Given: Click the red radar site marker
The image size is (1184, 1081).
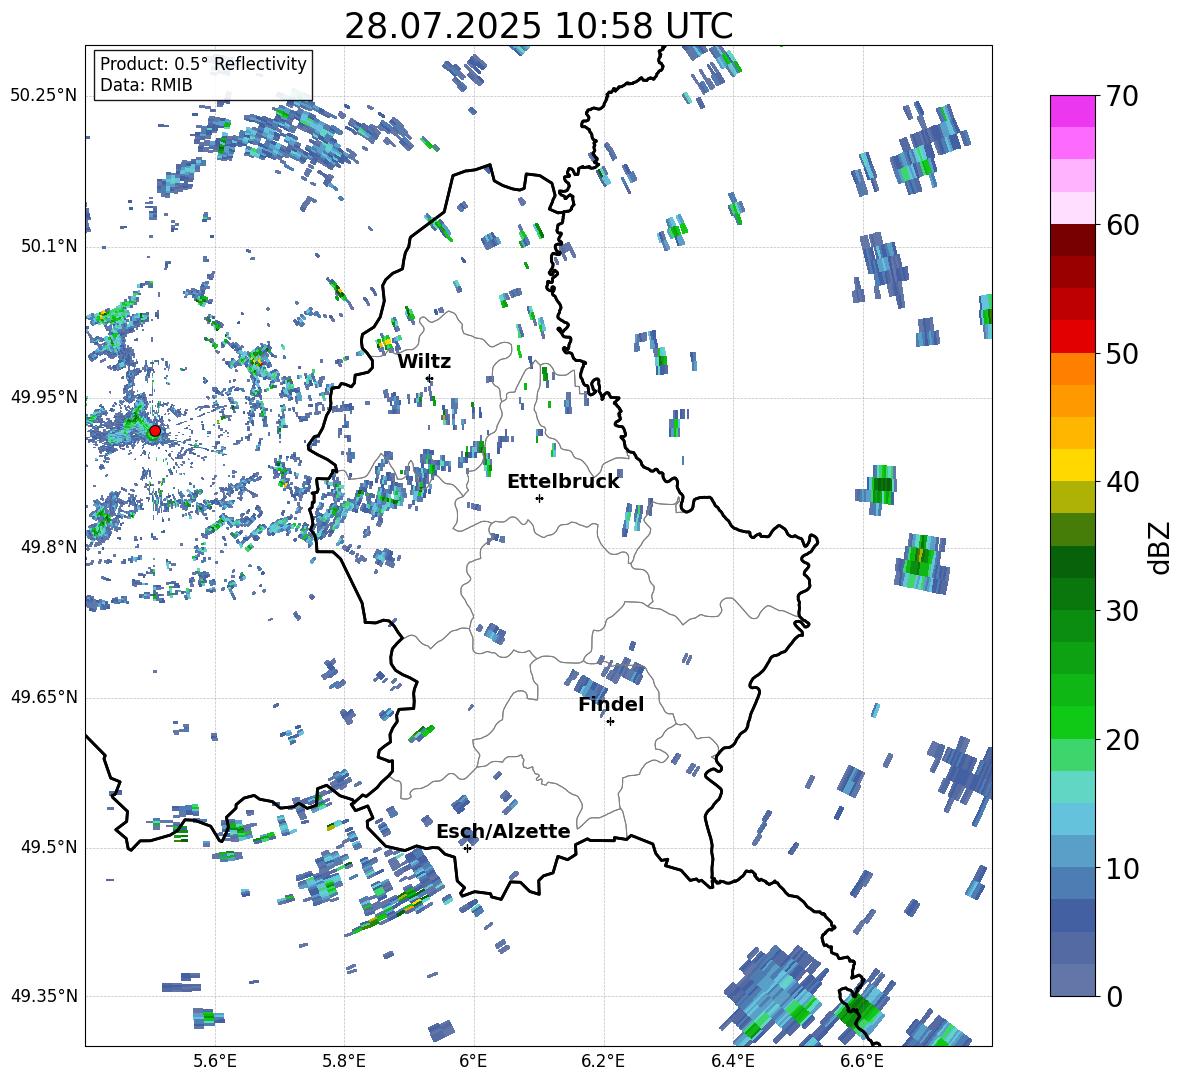Looking at the screenshot, I should click(155, 431).
